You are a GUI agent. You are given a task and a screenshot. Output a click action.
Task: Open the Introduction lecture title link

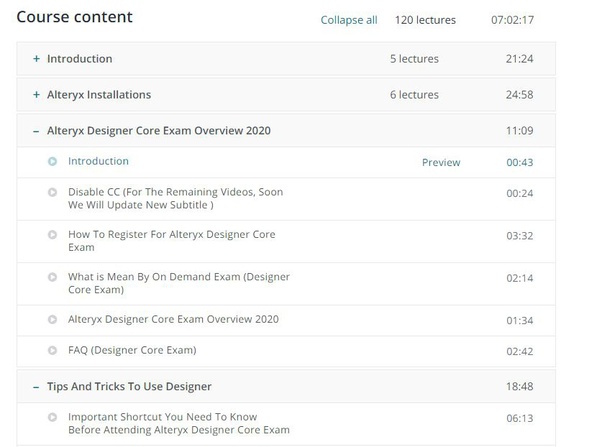[98, 161]
